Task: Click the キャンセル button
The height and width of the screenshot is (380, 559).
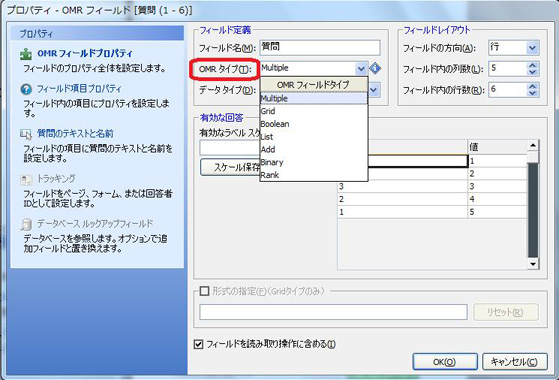Action: tap(514, 362)
